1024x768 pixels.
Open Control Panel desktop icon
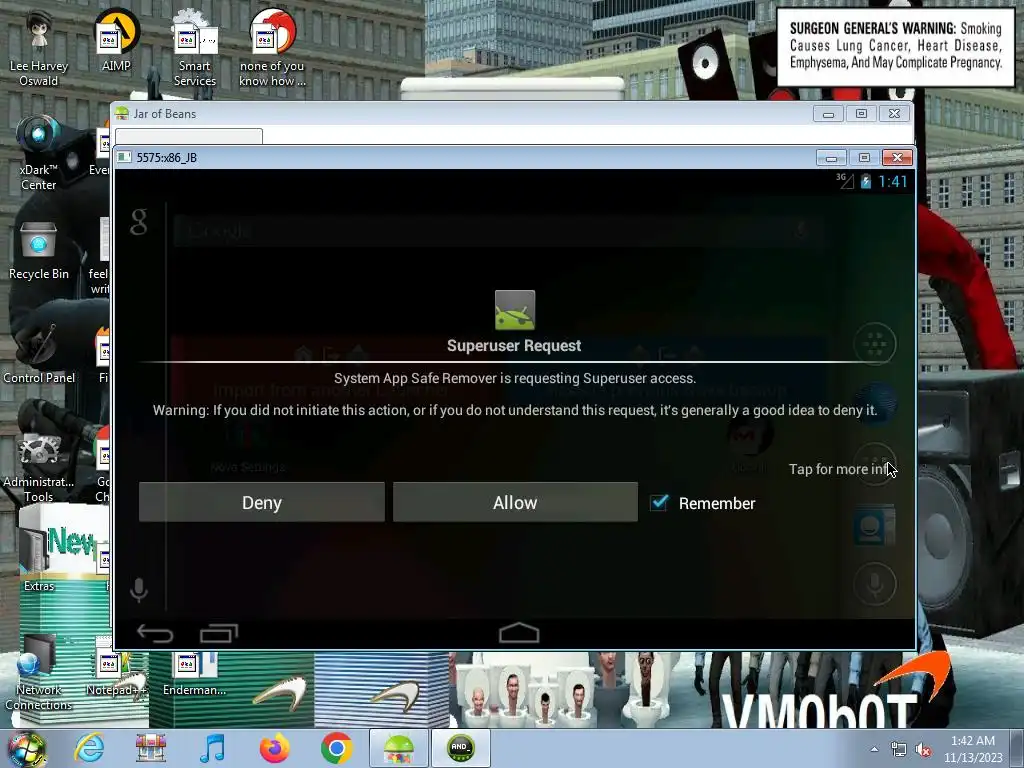point(39,354)
